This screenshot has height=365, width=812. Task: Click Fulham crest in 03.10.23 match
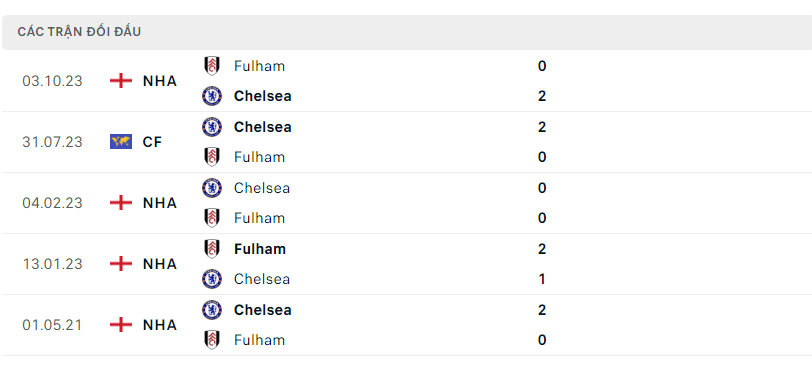pyautogui.click(x=211, y=66)
